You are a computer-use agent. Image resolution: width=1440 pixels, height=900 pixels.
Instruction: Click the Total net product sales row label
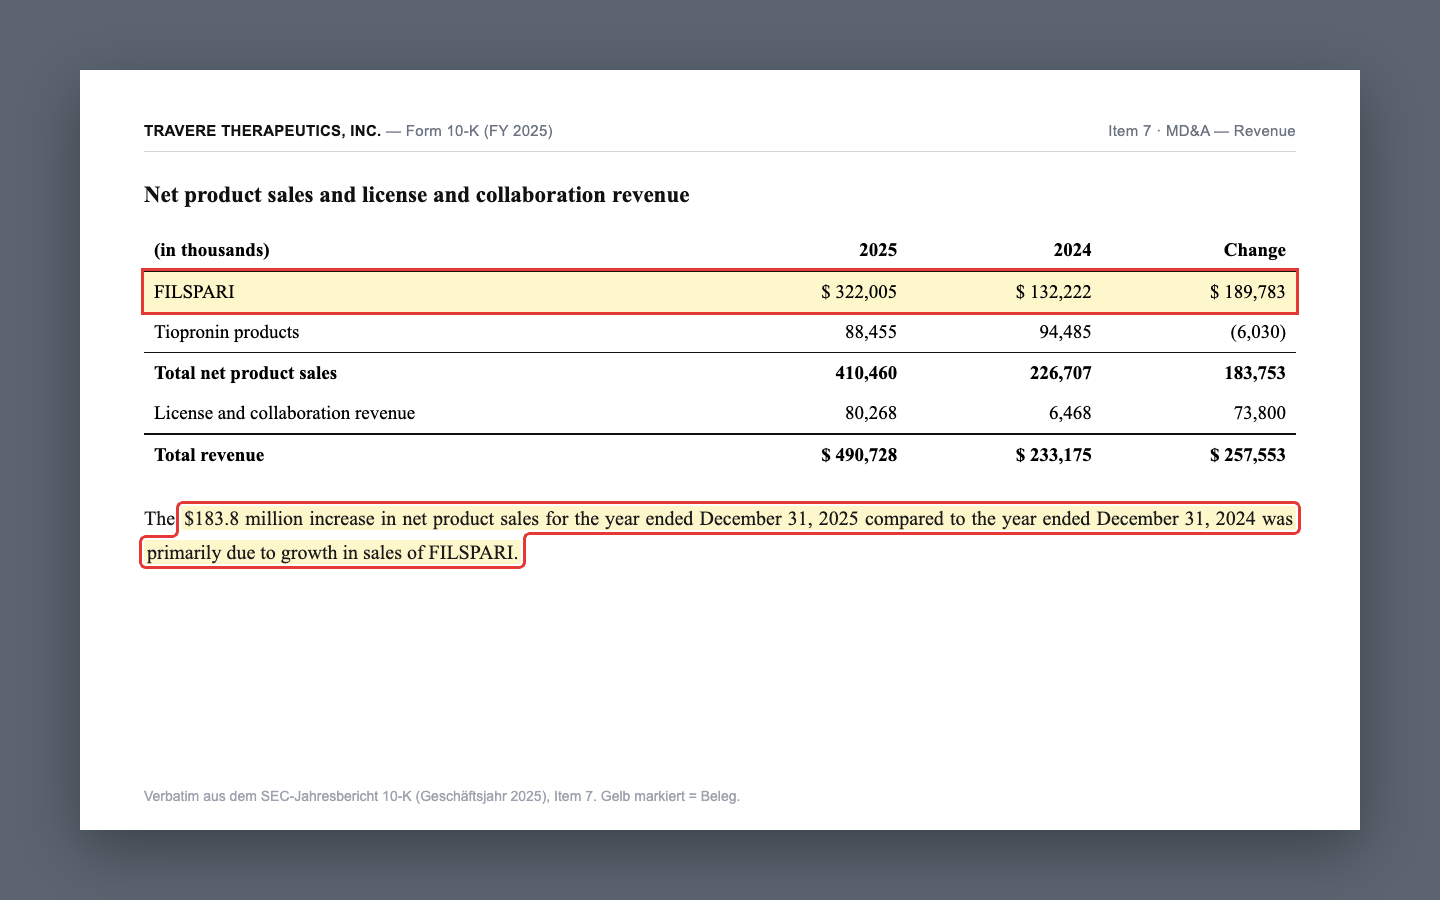(x=245, y=373)
